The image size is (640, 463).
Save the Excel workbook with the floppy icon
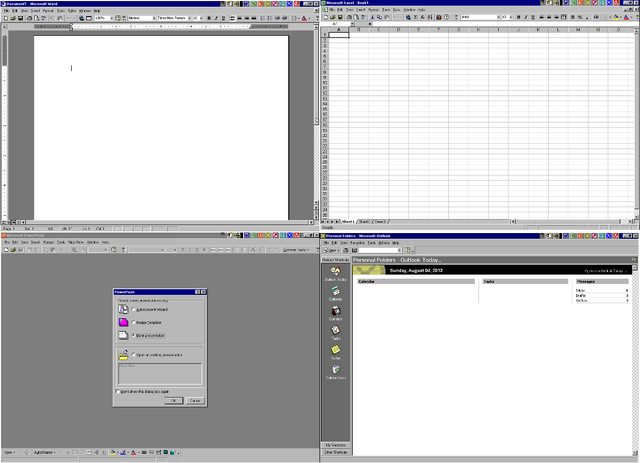click(340, 17)
